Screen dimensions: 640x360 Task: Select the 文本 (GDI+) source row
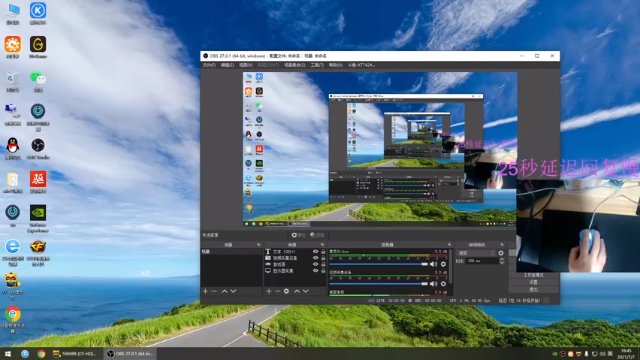pyautogui.click(x=295, y=252)
